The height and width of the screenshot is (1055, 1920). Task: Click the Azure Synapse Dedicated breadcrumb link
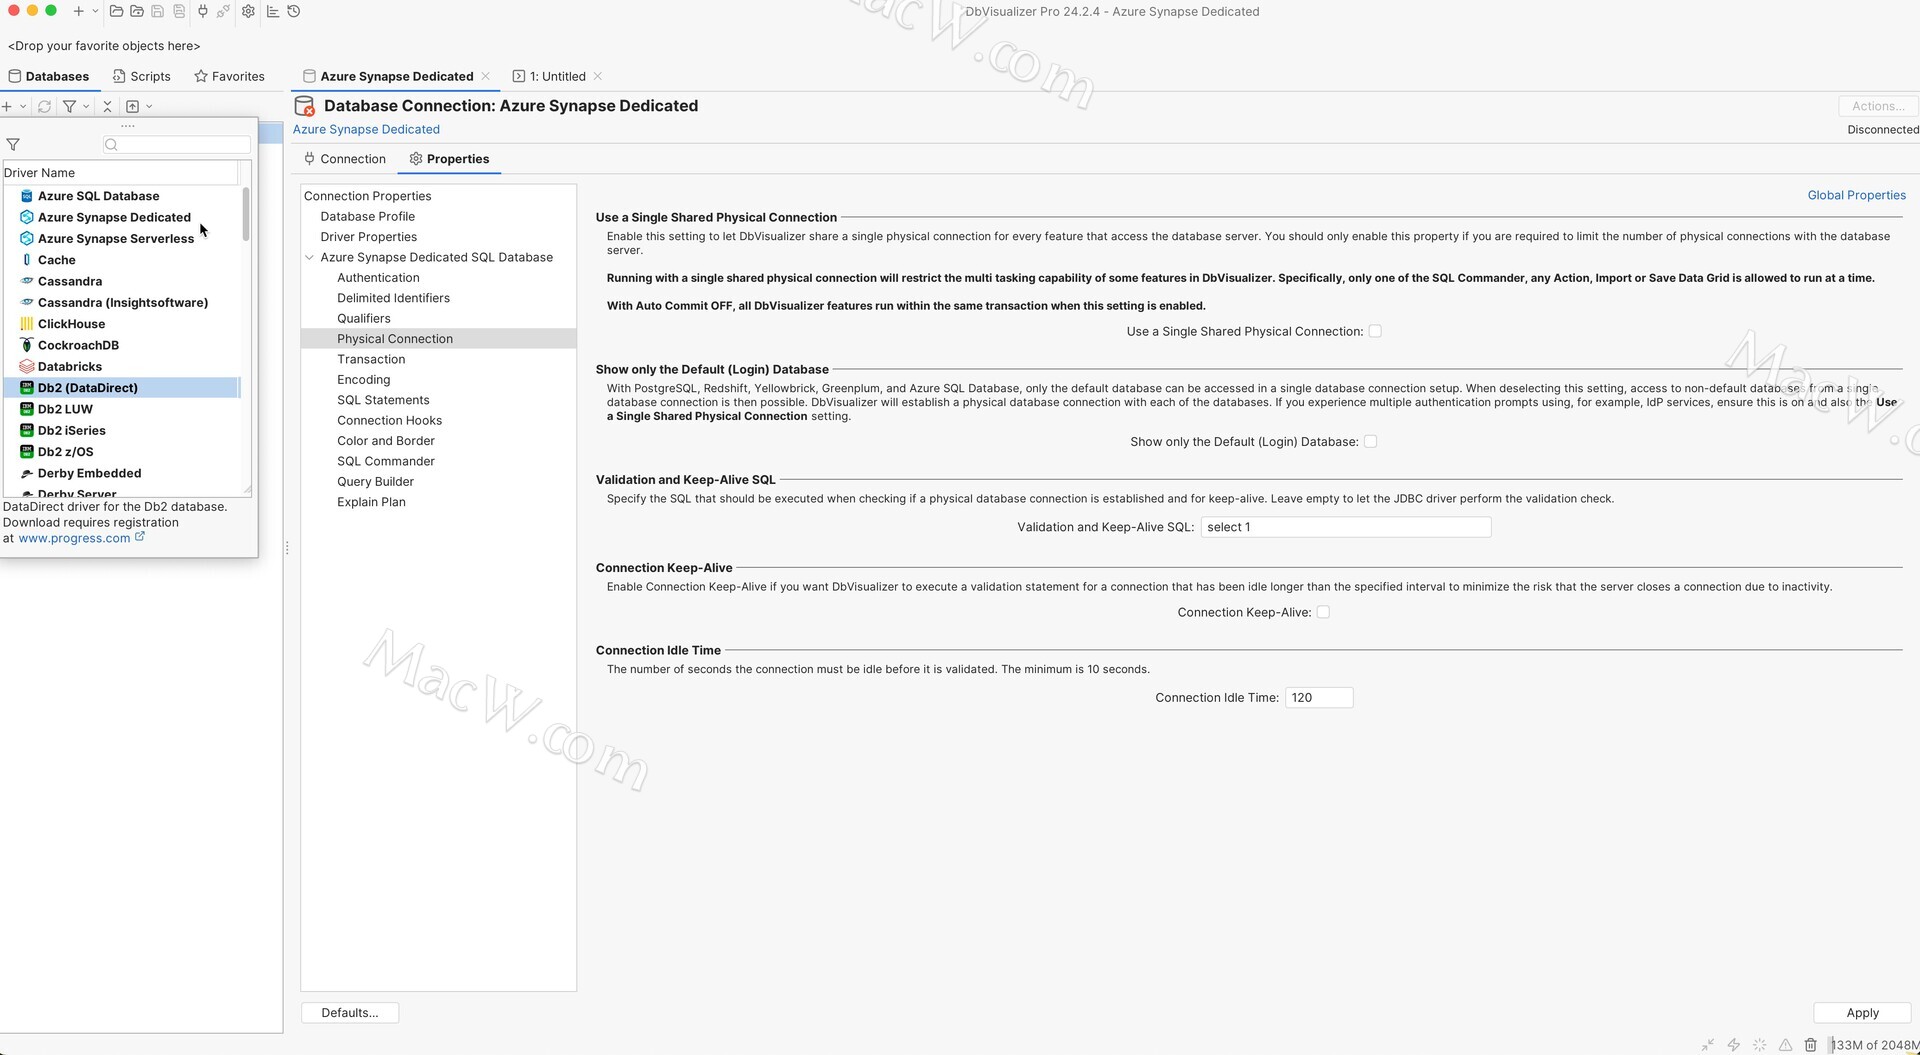366,130
